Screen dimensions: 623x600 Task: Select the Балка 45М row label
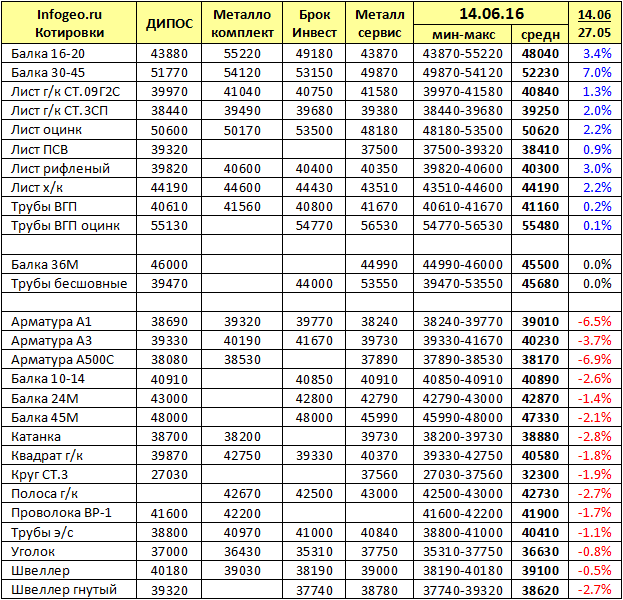(44, 418)
